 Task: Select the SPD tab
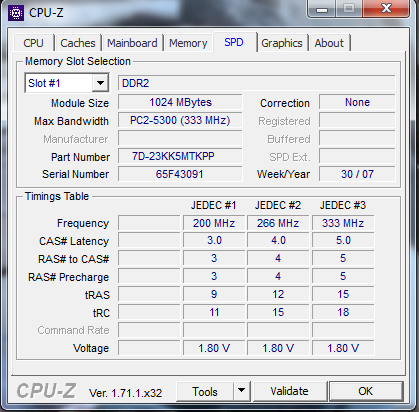pos(234,42)
